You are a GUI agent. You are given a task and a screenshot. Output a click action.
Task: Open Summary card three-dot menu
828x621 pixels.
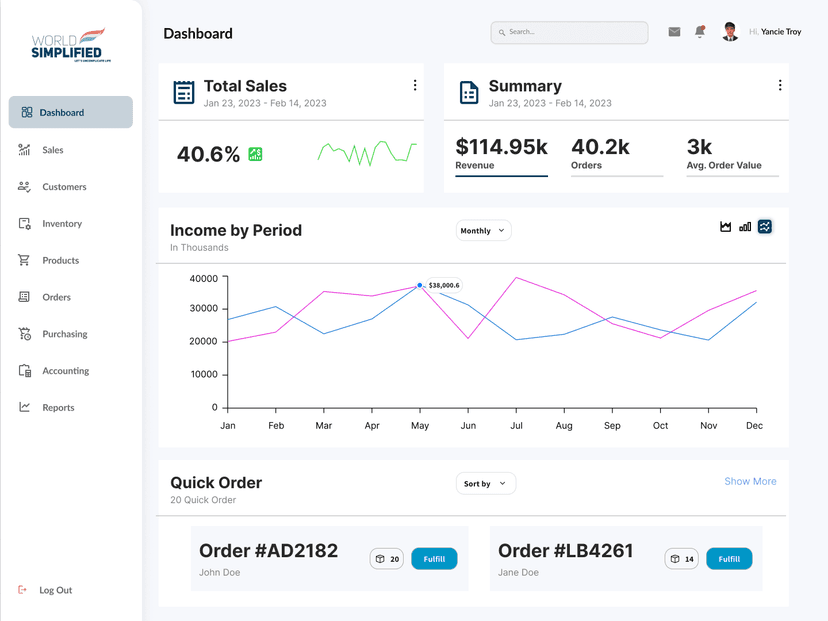pos(780,86)
